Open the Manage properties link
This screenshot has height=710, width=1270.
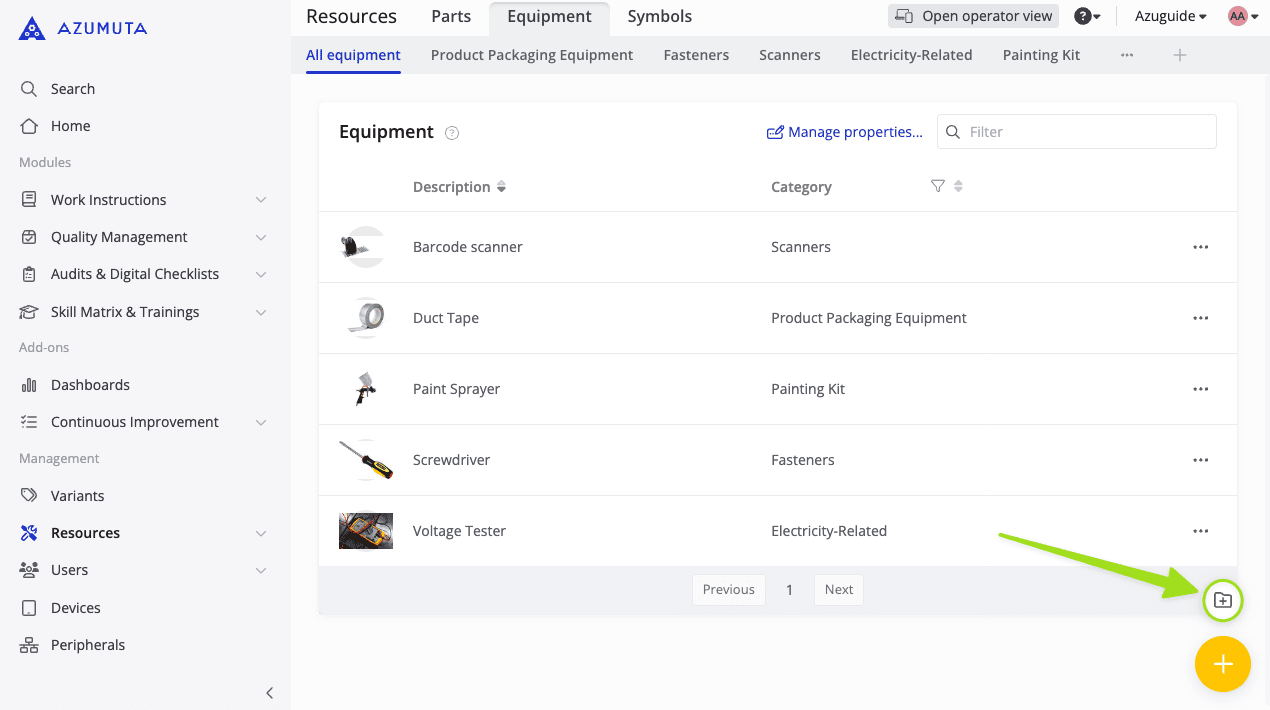click(845, 132)
